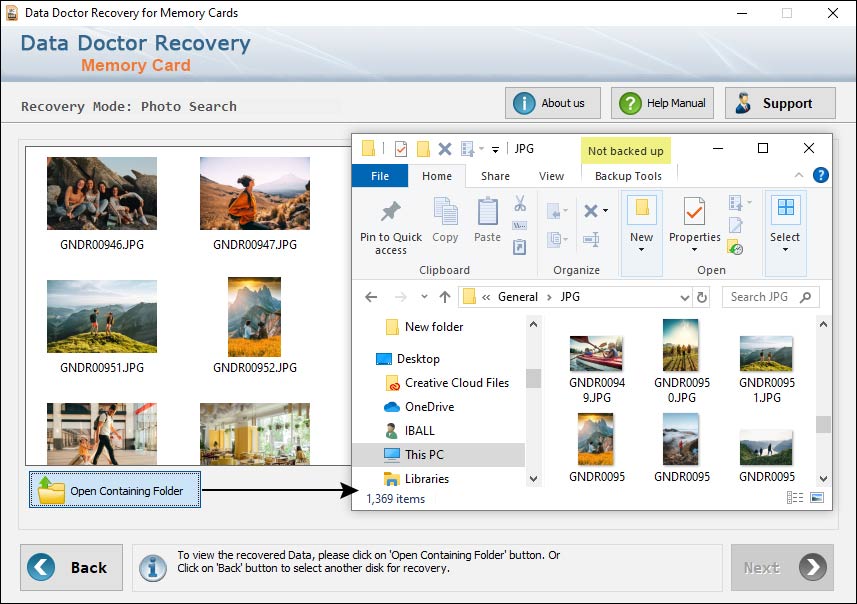Screen dimensions: 857x604
Task: Open the blue File menu tab
Action: (x=380, y=176)
